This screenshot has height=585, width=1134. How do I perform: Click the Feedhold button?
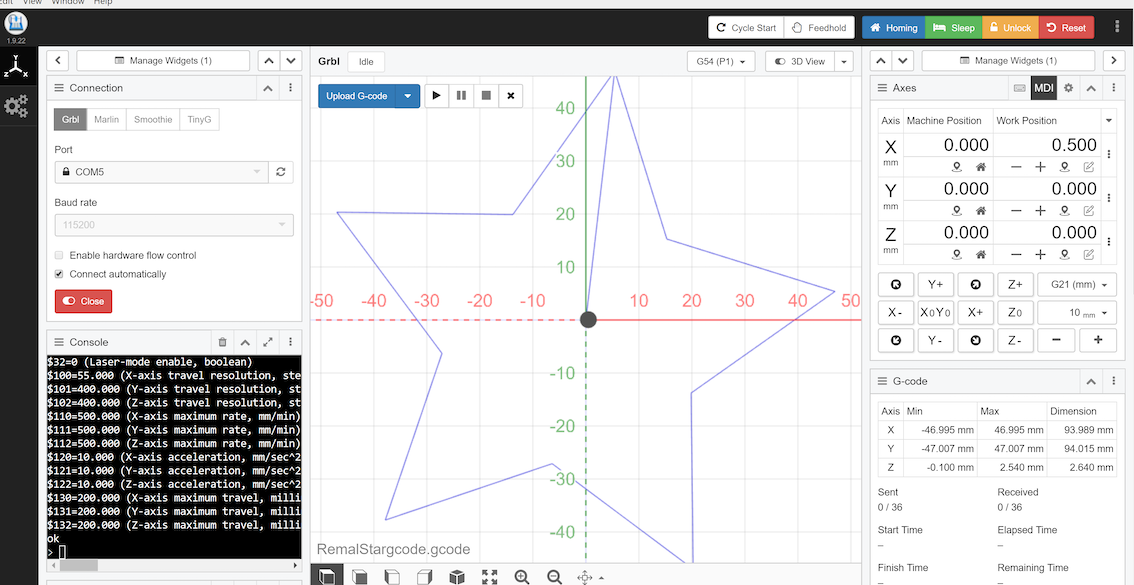pos(819,27)
